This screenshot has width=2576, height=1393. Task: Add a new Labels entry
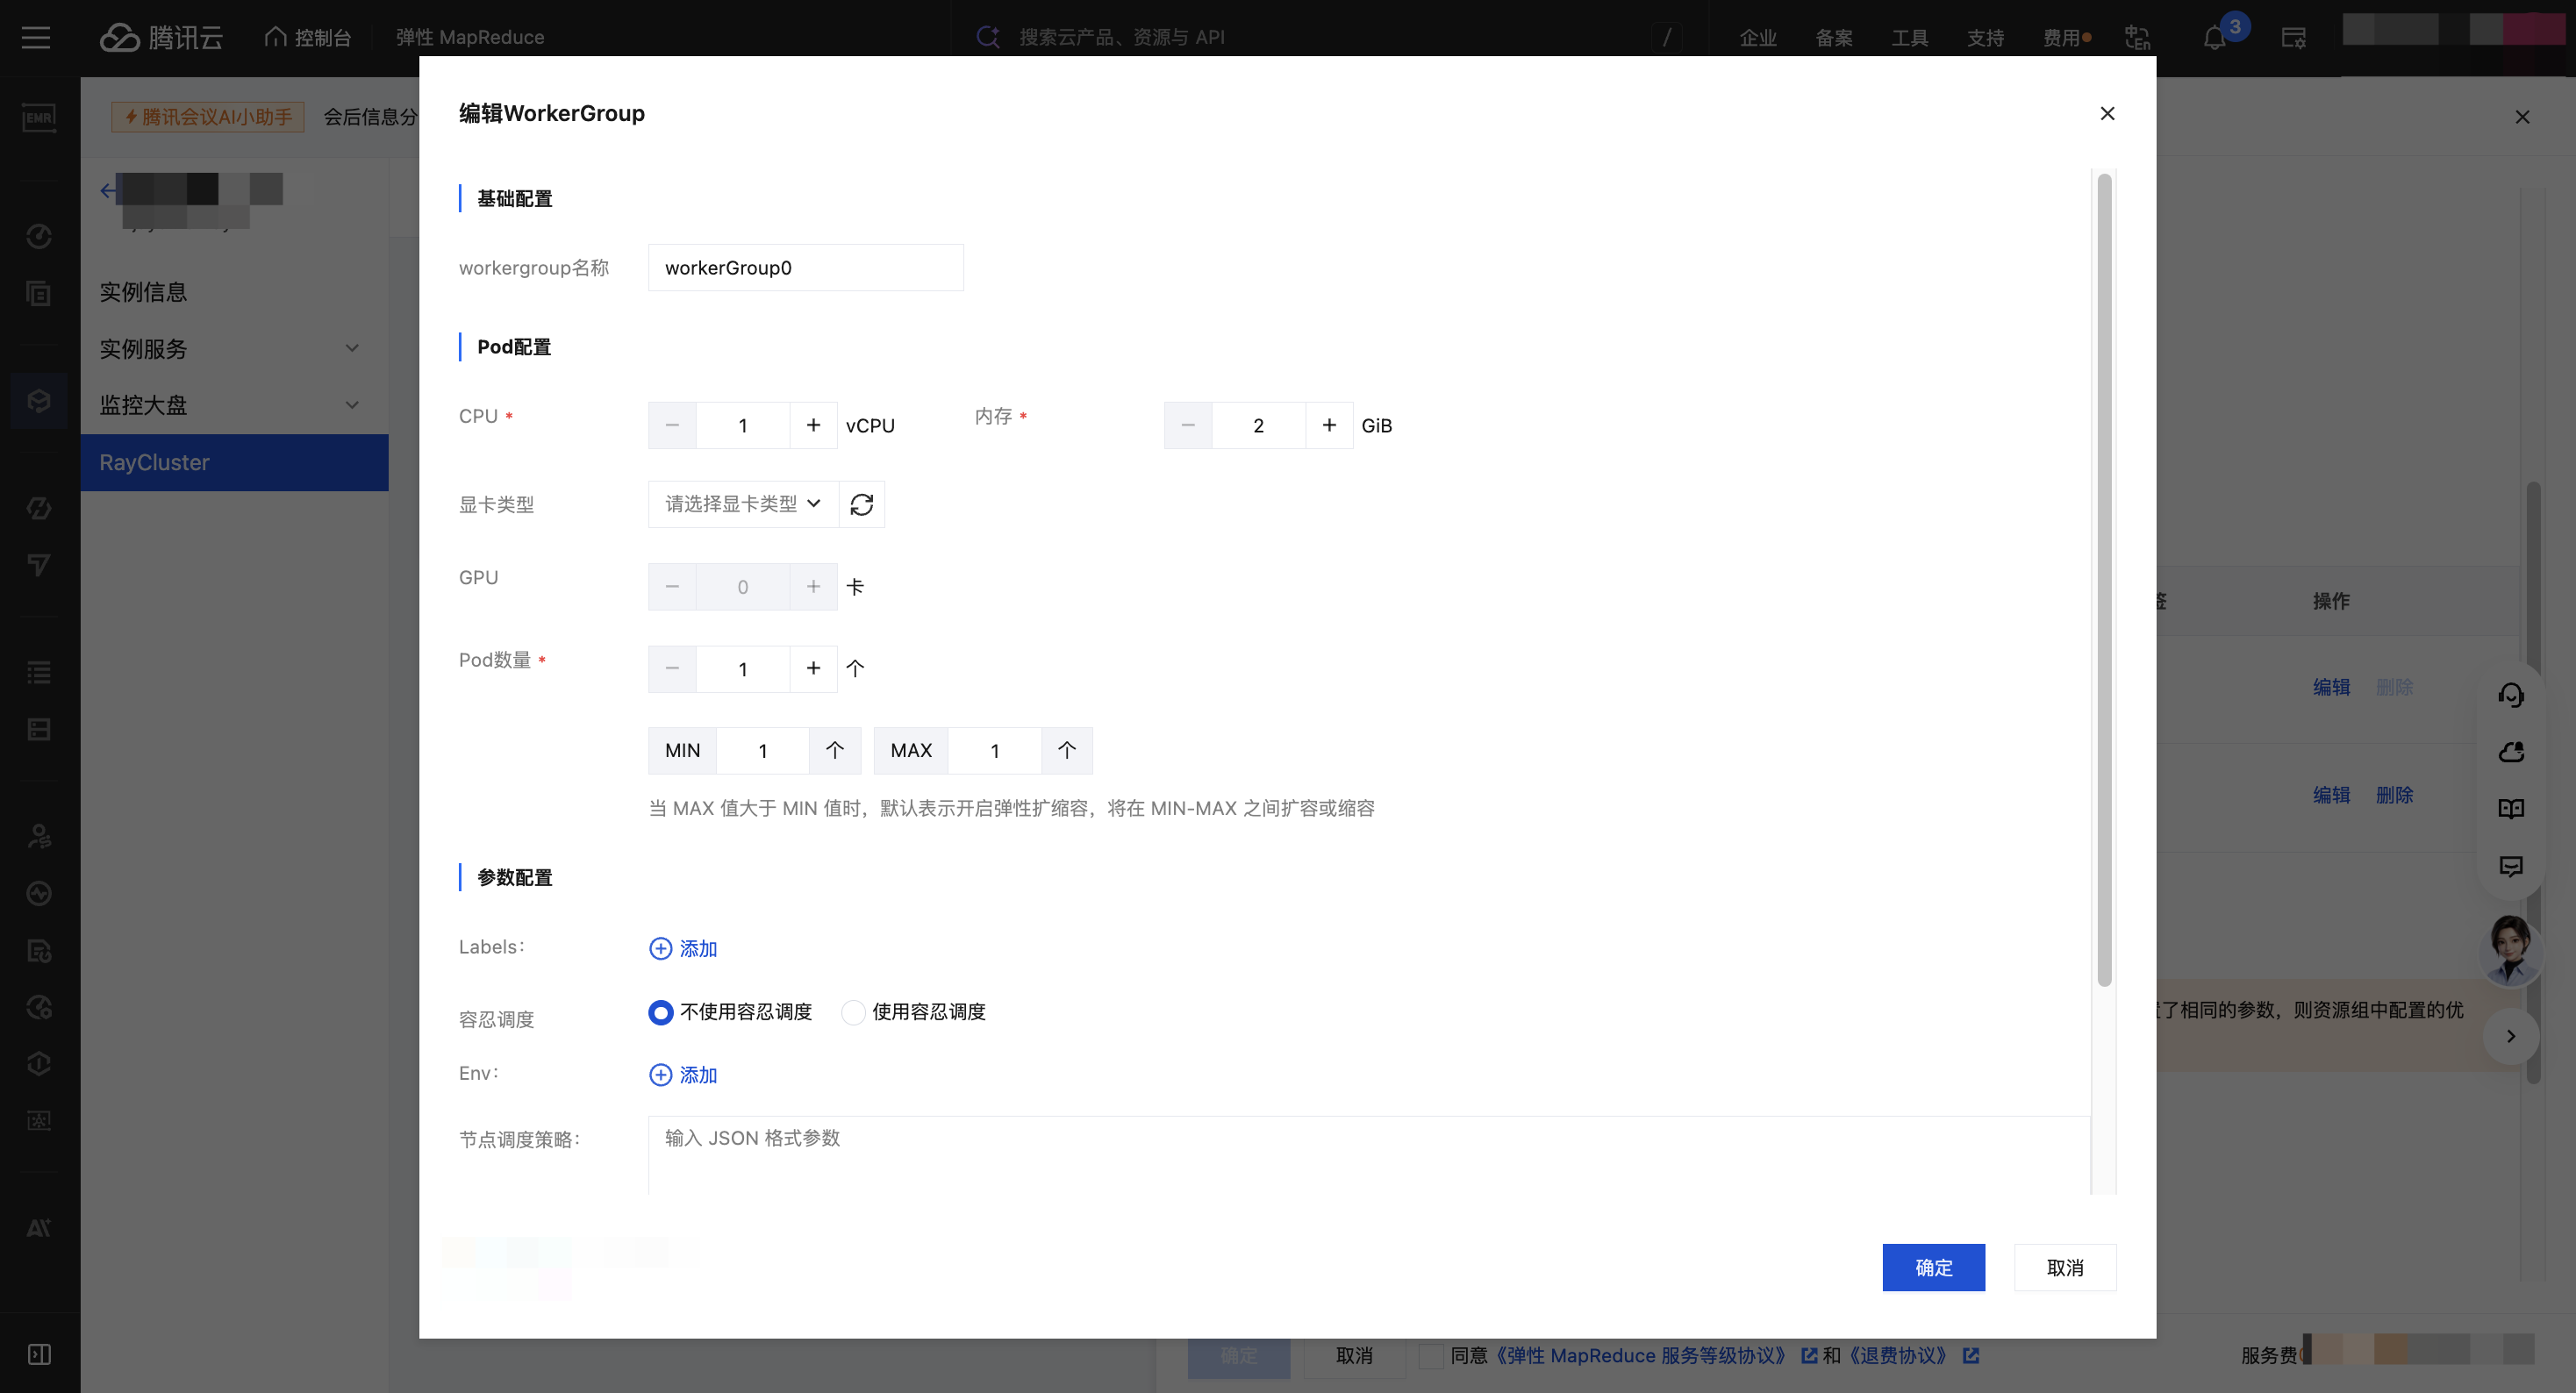(x=683, y=948)
